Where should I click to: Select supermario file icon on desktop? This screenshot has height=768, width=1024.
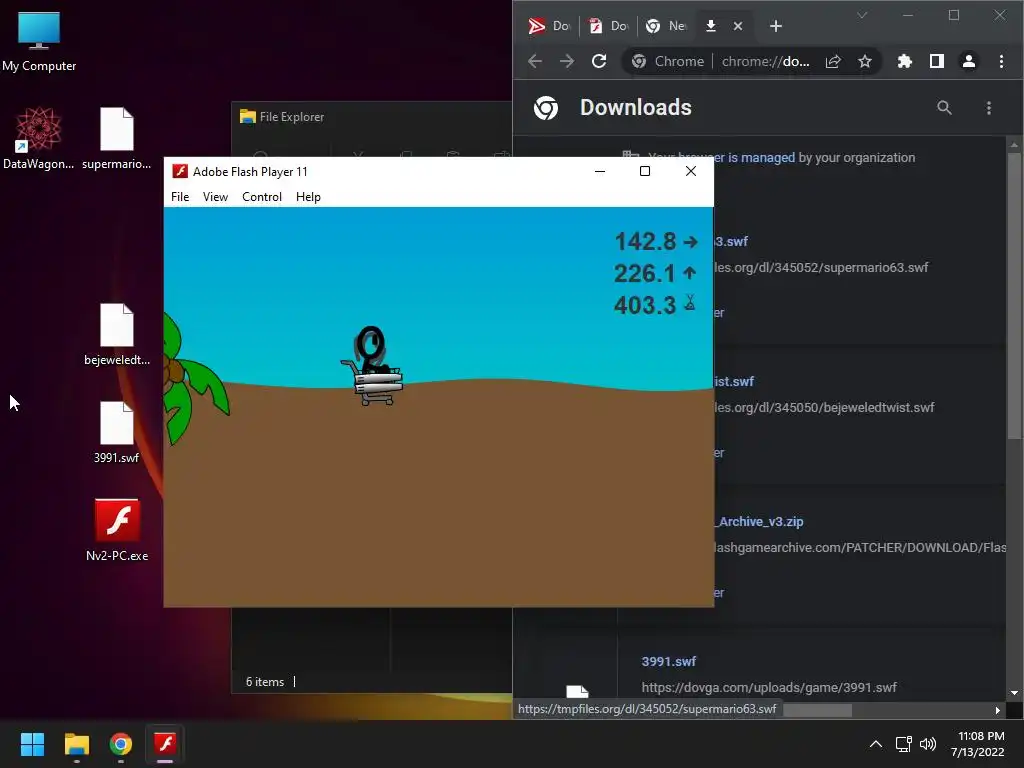click(117, 138)
